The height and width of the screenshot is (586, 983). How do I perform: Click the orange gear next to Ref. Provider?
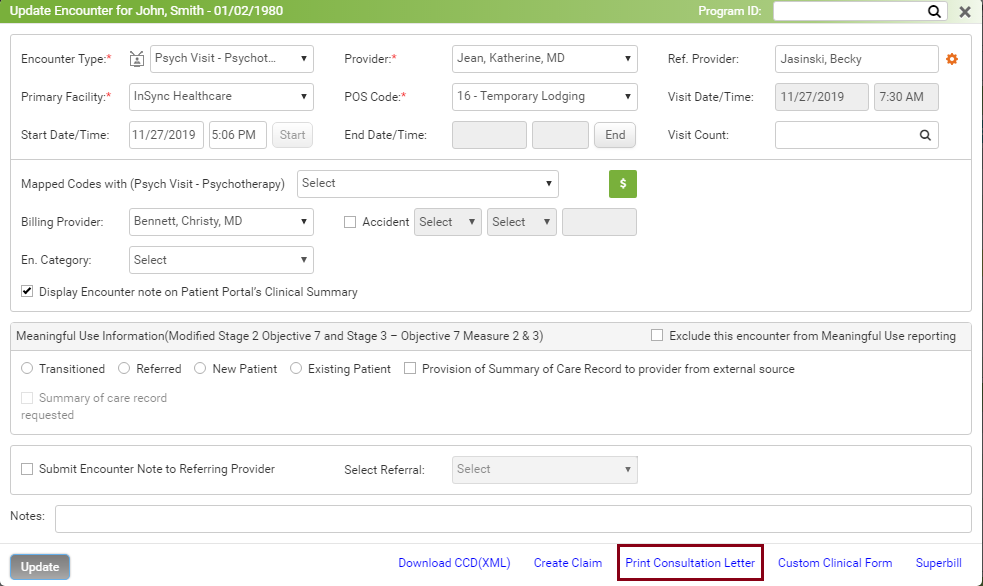tap(952, 59)
